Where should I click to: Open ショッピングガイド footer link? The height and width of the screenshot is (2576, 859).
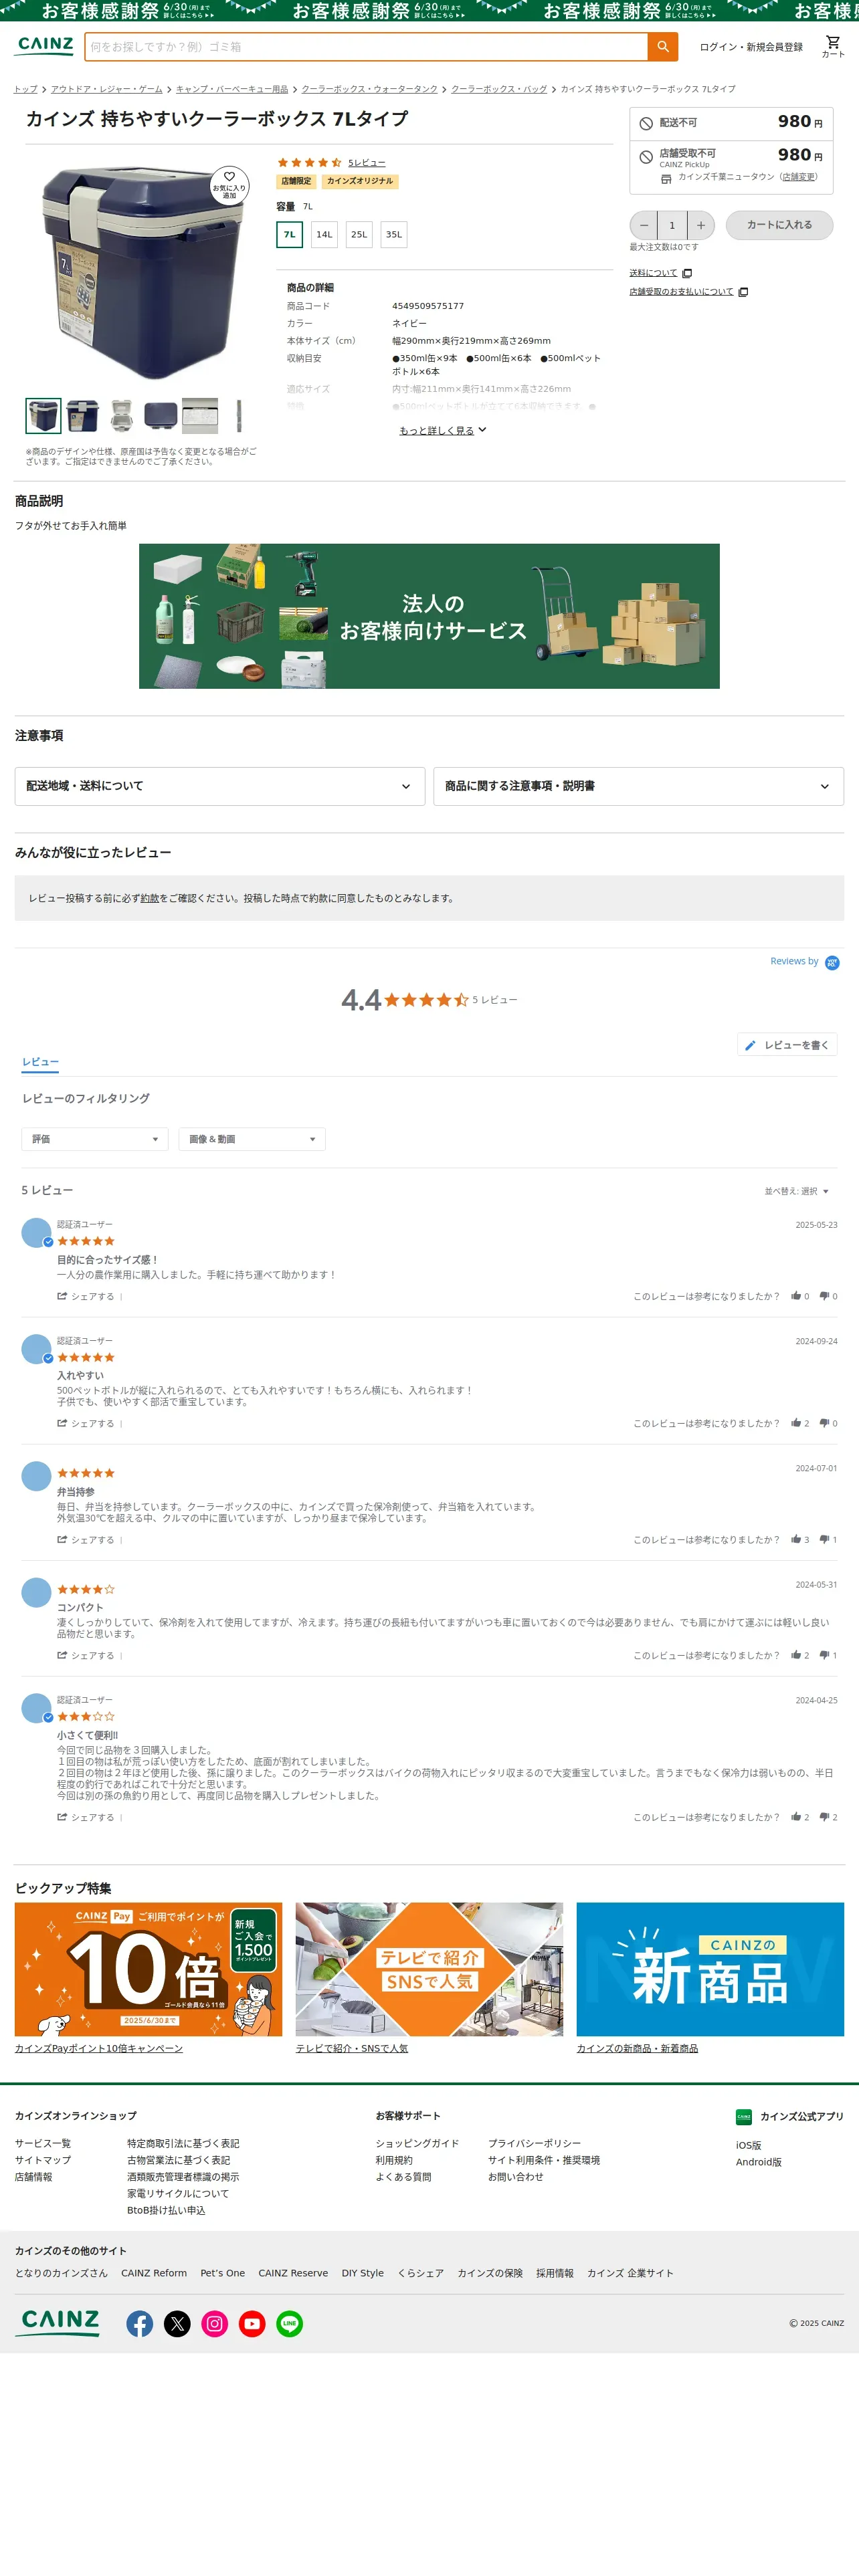pos(417,2144)
